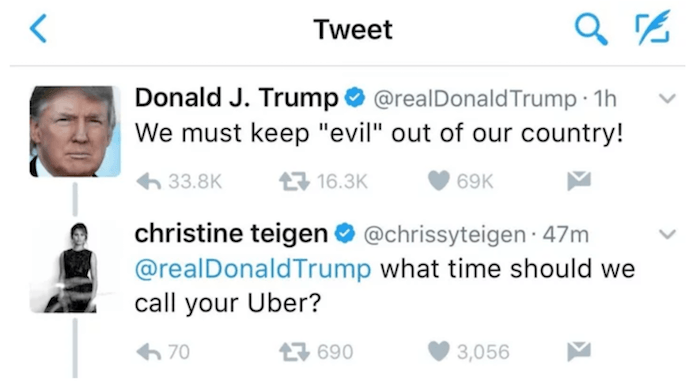Open search with the magnifier icon
The width and height of the screenshot is (700, 382).
591,29
